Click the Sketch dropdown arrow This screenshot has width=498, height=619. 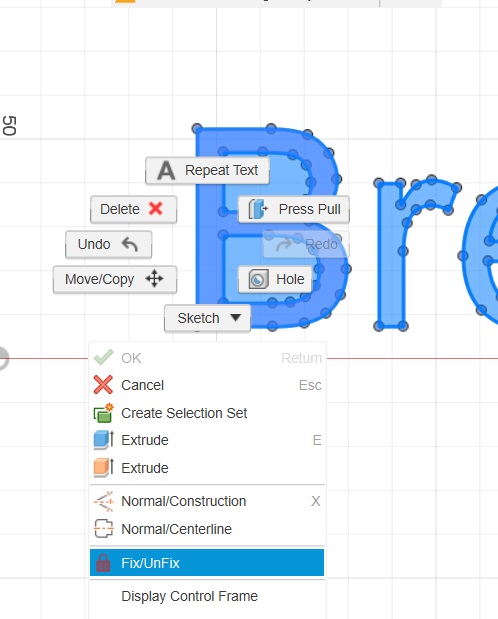pos(235,317)
